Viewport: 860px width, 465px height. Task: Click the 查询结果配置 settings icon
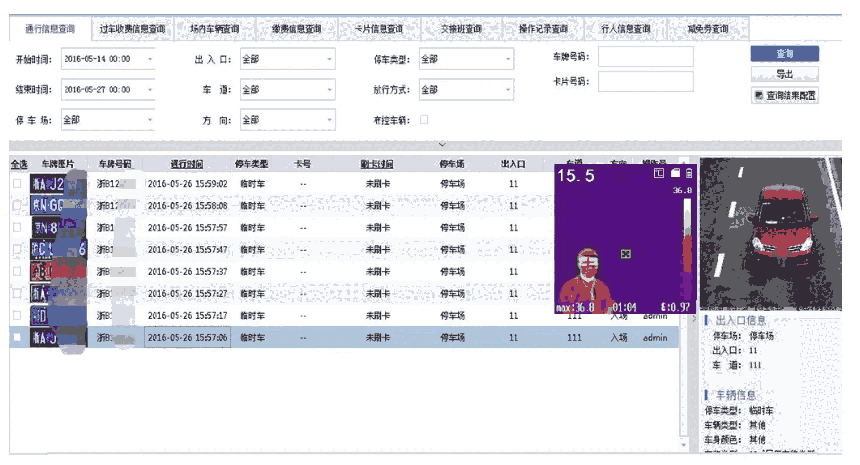click(759, 95)
